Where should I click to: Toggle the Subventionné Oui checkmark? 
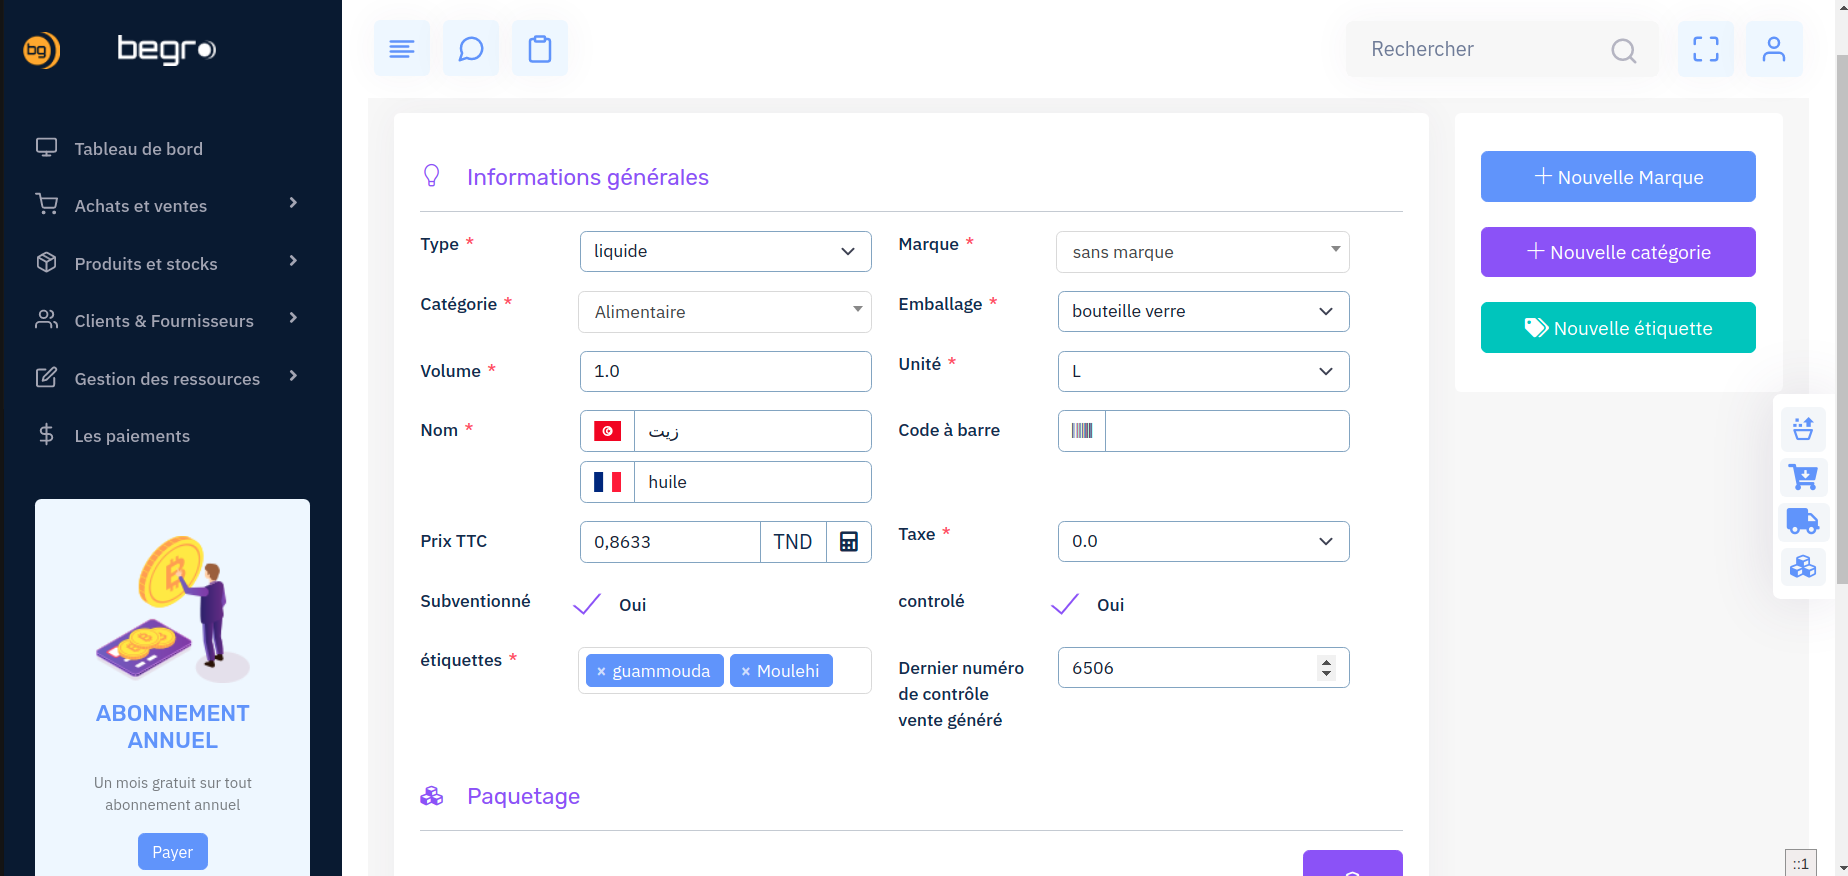click(x=587, y=604)
